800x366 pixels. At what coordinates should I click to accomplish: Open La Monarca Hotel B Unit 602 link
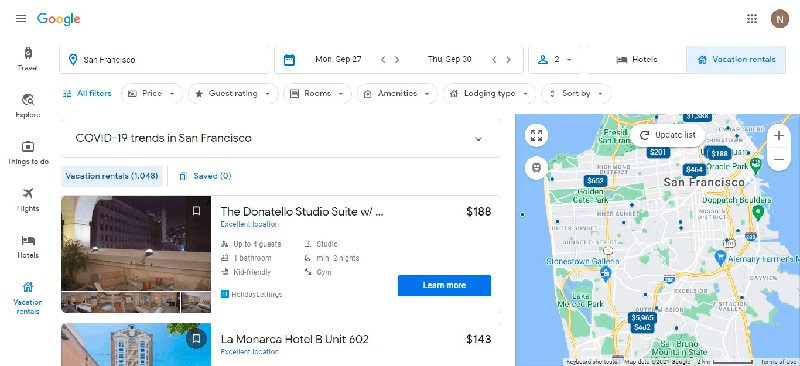[294, 339]
